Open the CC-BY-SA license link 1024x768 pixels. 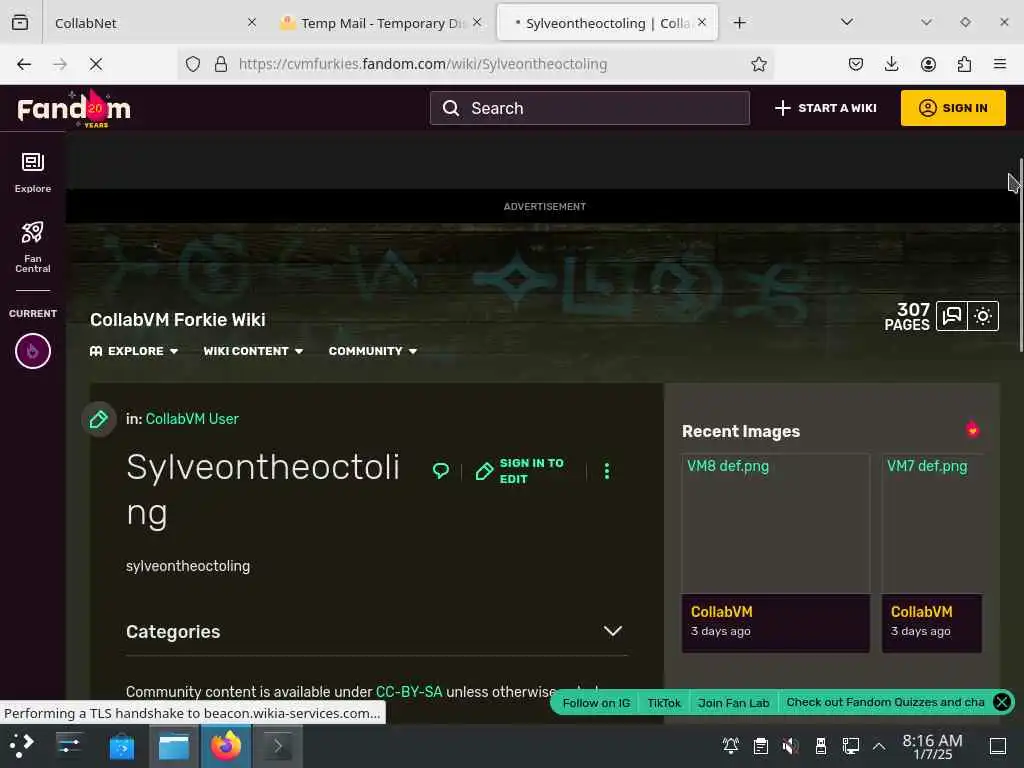pos(409,692)
